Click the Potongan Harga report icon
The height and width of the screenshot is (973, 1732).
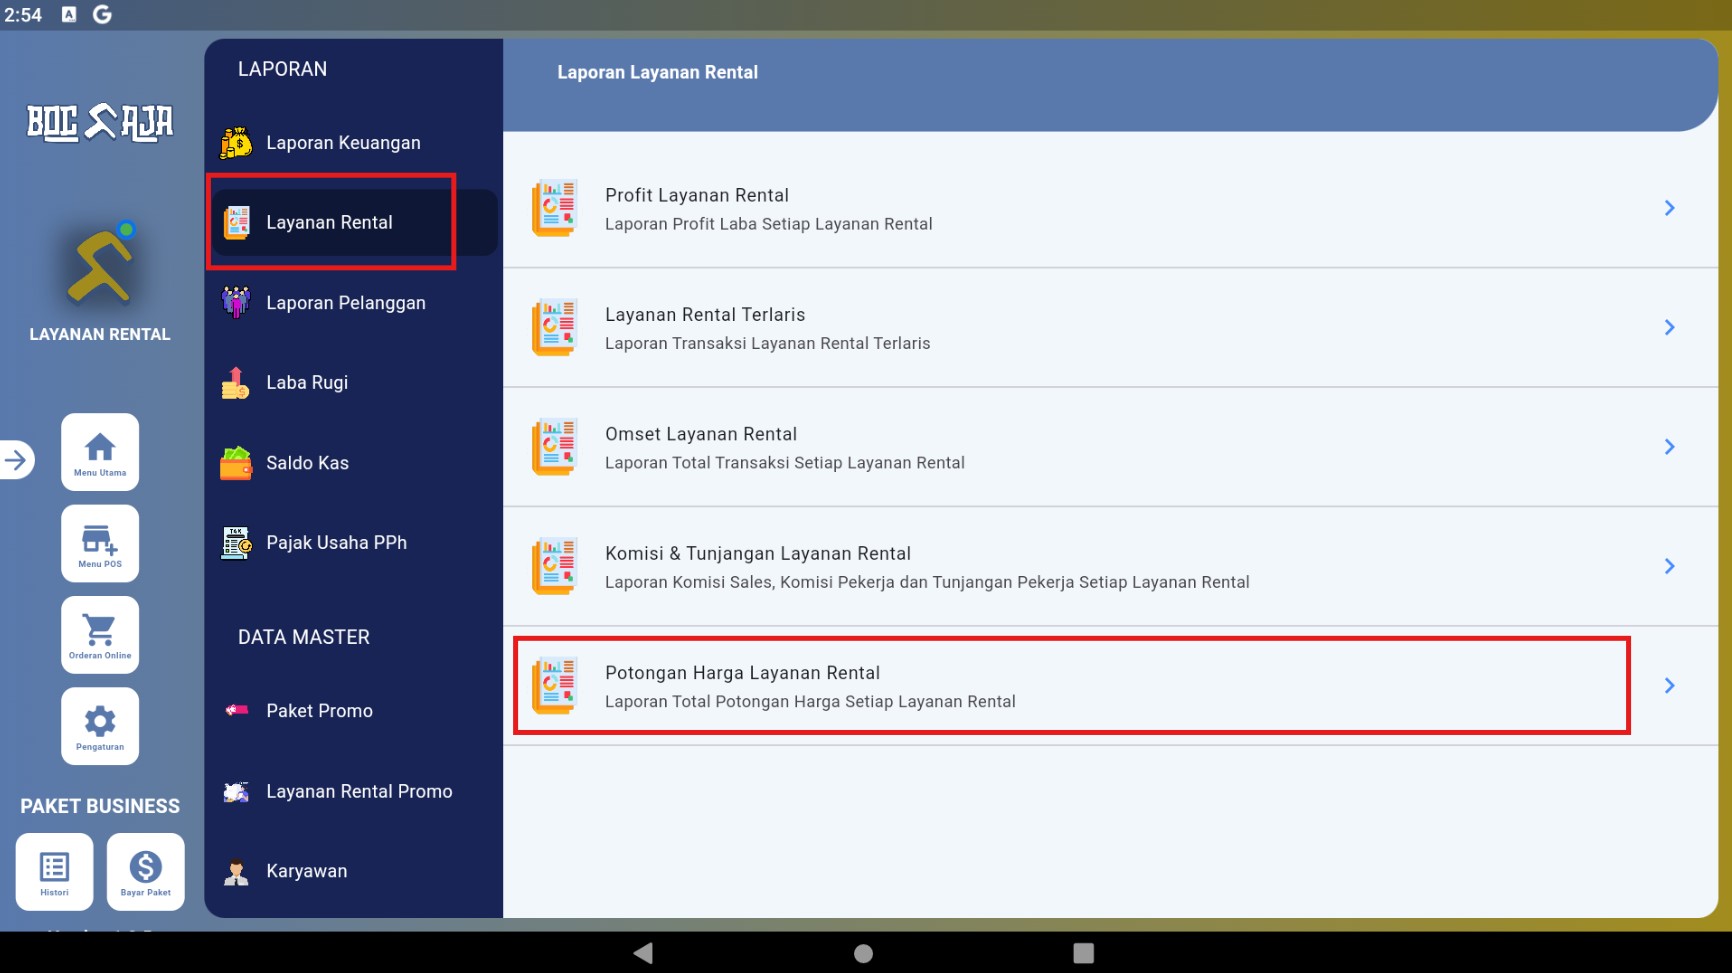coord(555,685)
